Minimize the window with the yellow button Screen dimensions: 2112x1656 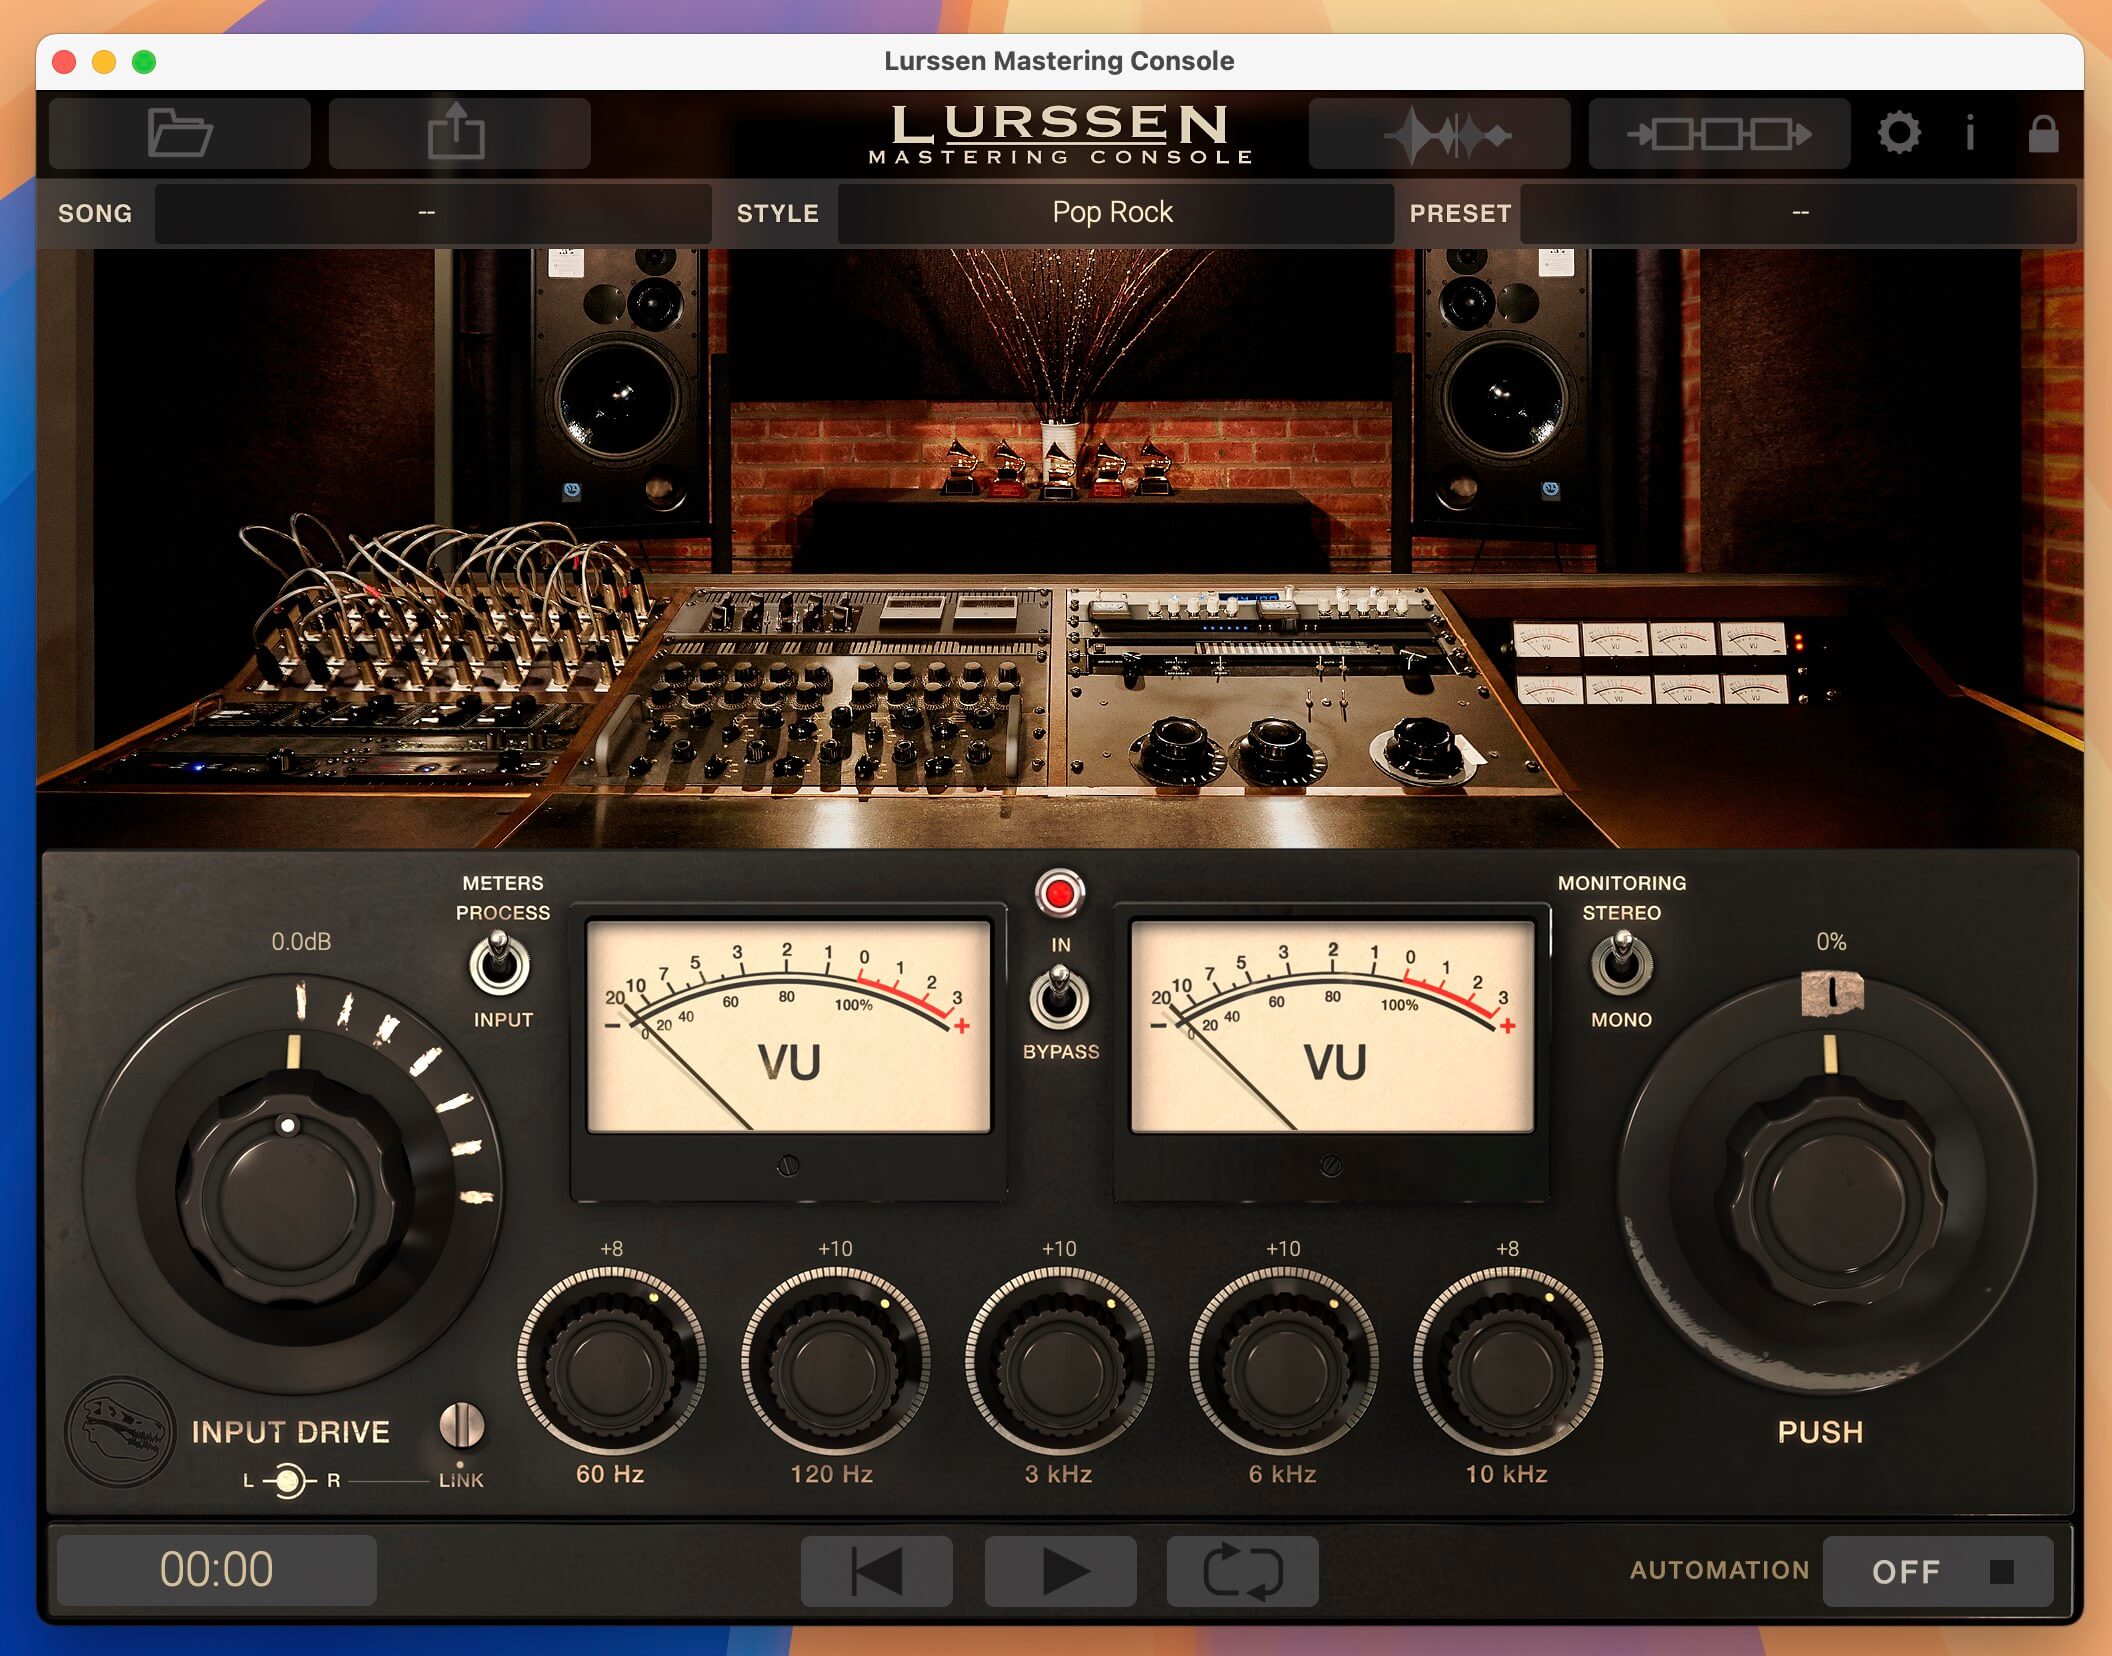[x=104, y=62]
